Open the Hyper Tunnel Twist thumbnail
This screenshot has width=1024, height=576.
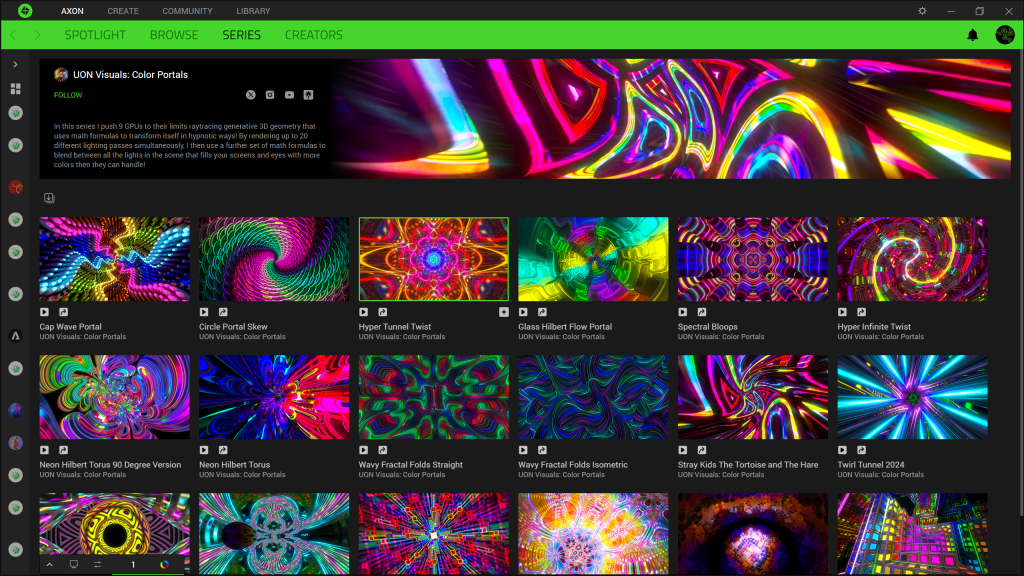pos(434,259)
